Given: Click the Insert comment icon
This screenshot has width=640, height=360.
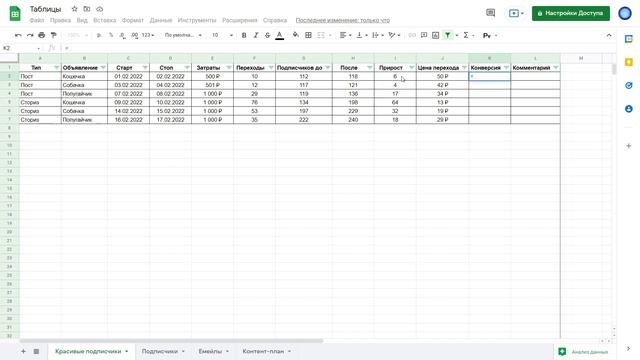Looking at the screenshot, I should pyautogui.click(x=424, y=36).
